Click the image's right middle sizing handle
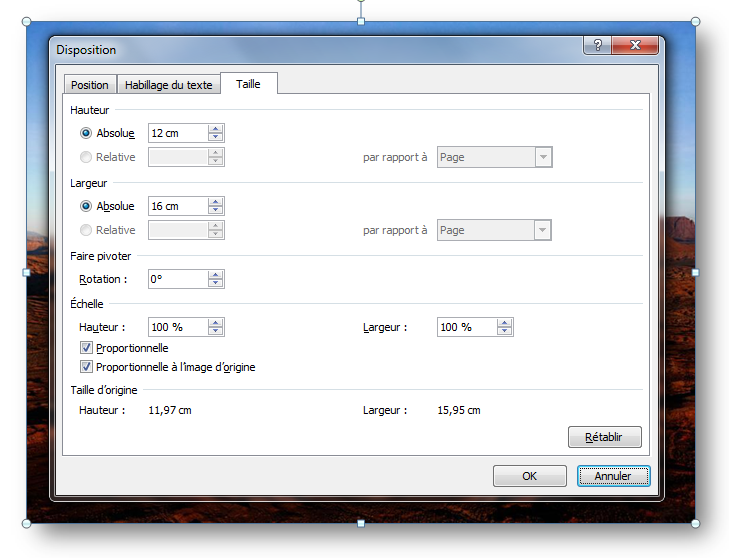 tap(696, 272)
